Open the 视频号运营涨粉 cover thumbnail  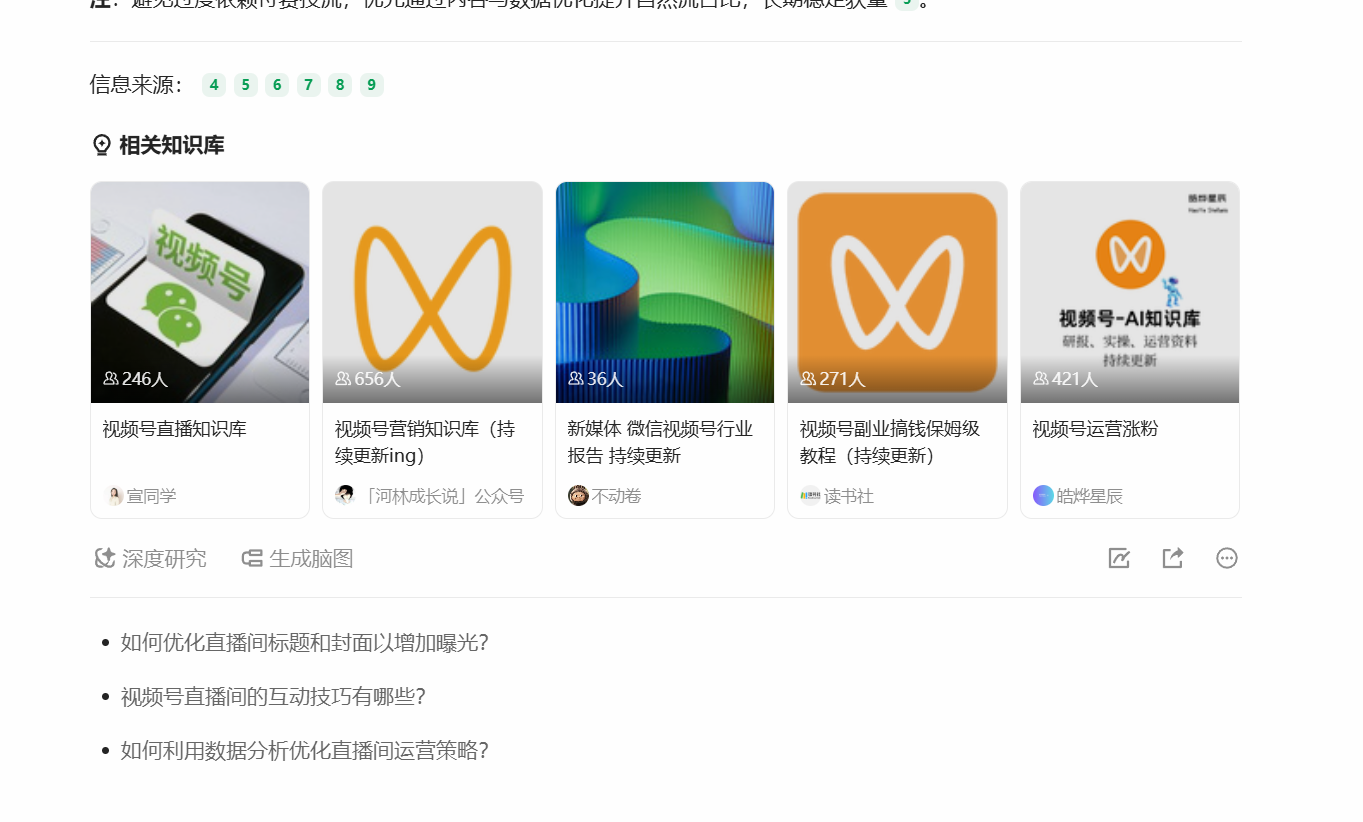point(1130,292)
